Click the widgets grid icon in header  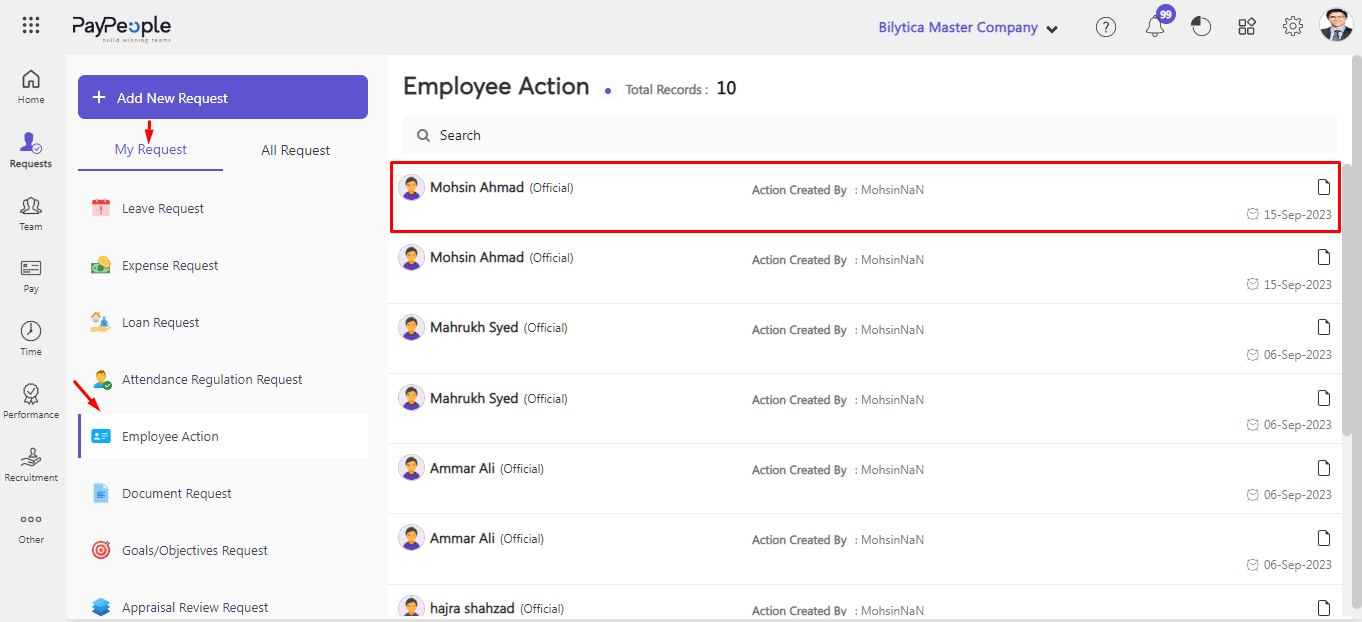click(x=1247, y=27)
